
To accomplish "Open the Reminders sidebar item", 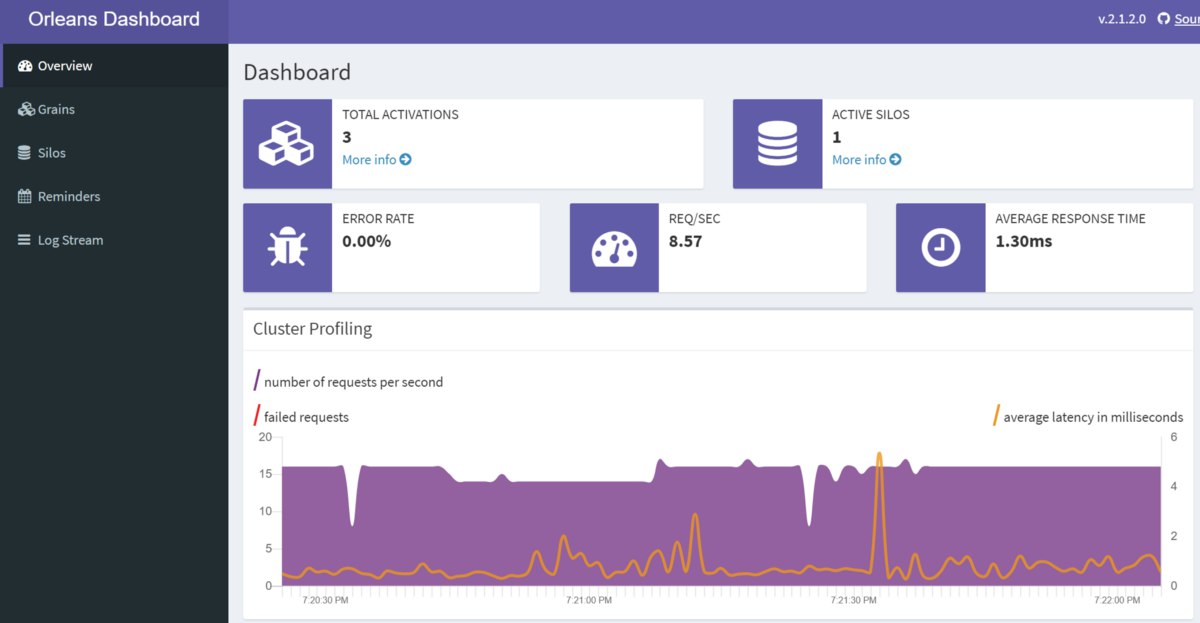I will (114, 197).
